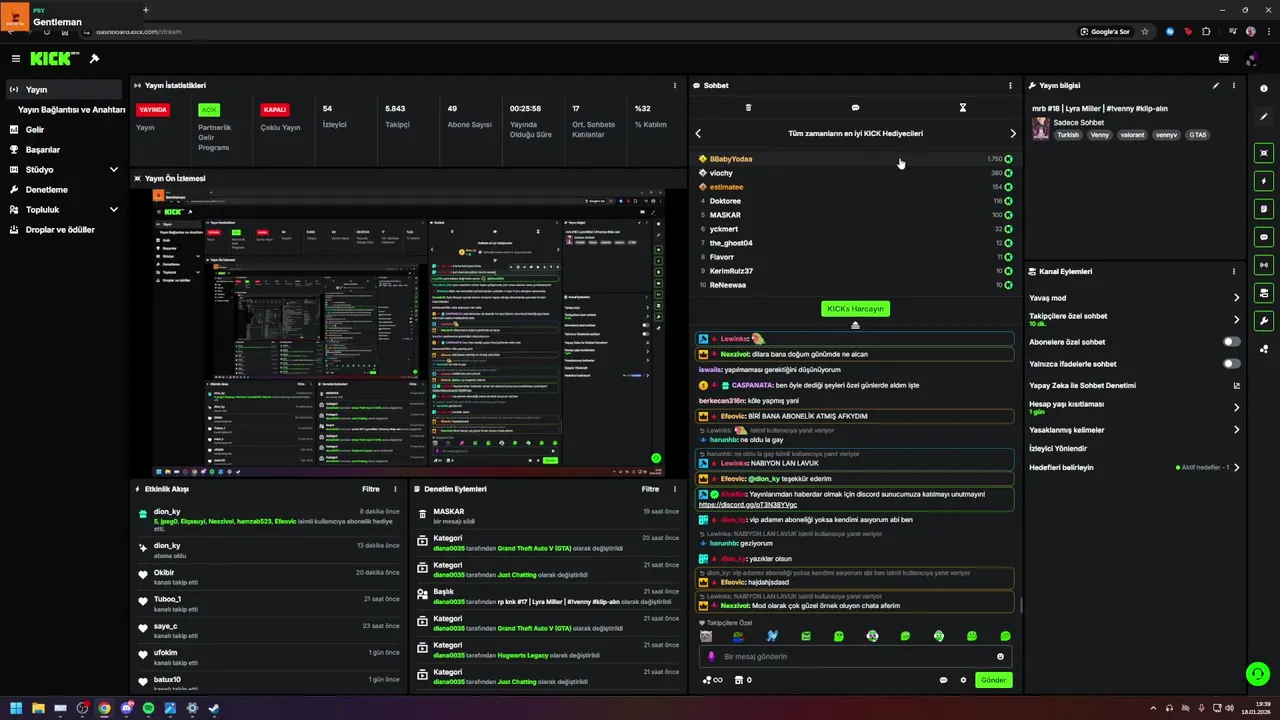The width and height of the screenshot is (1280, 720).
Task: Click the stream preview thumbnail
Action: (x=408, y=333)
